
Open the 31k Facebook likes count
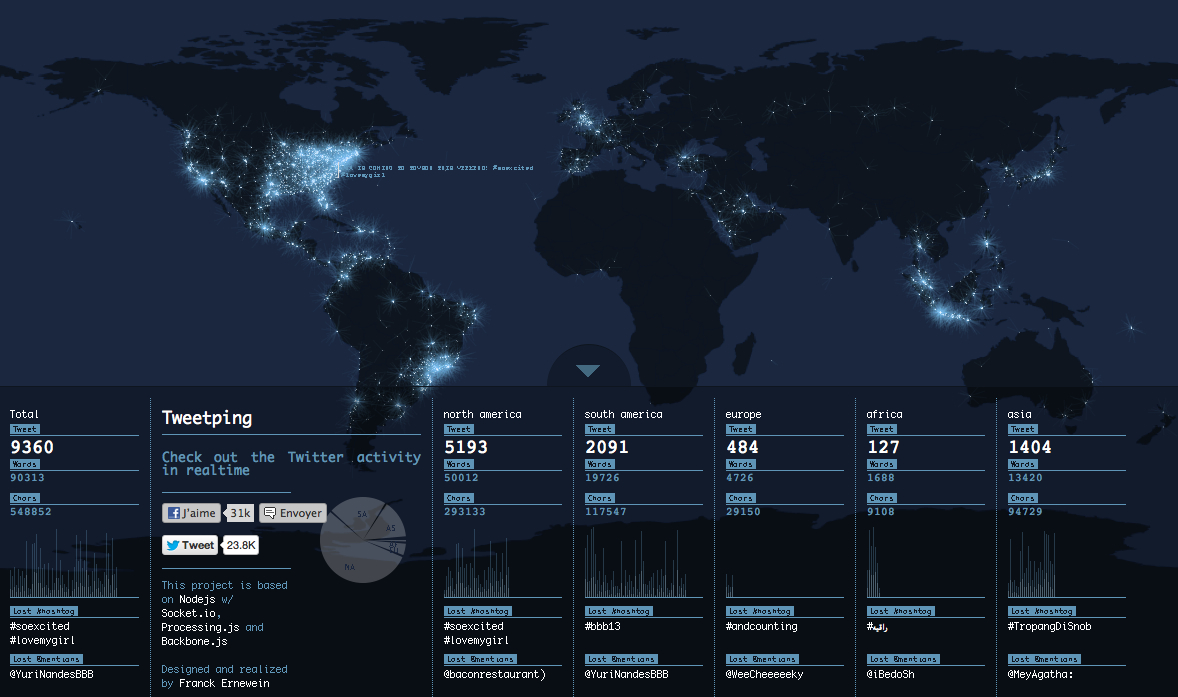240,513
